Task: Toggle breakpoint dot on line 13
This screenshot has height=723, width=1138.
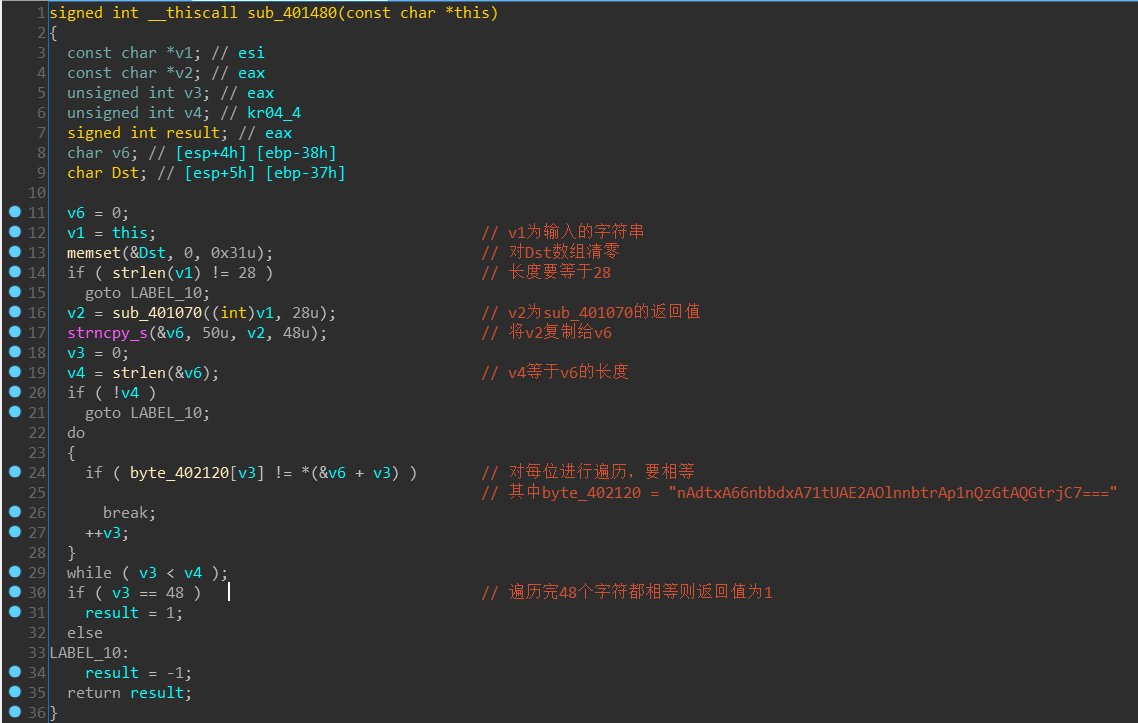Action: 15,252
